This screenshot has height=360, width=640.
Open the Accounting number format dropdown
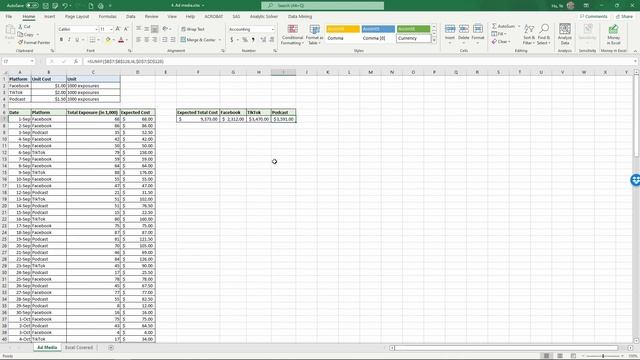coord(273,29)
